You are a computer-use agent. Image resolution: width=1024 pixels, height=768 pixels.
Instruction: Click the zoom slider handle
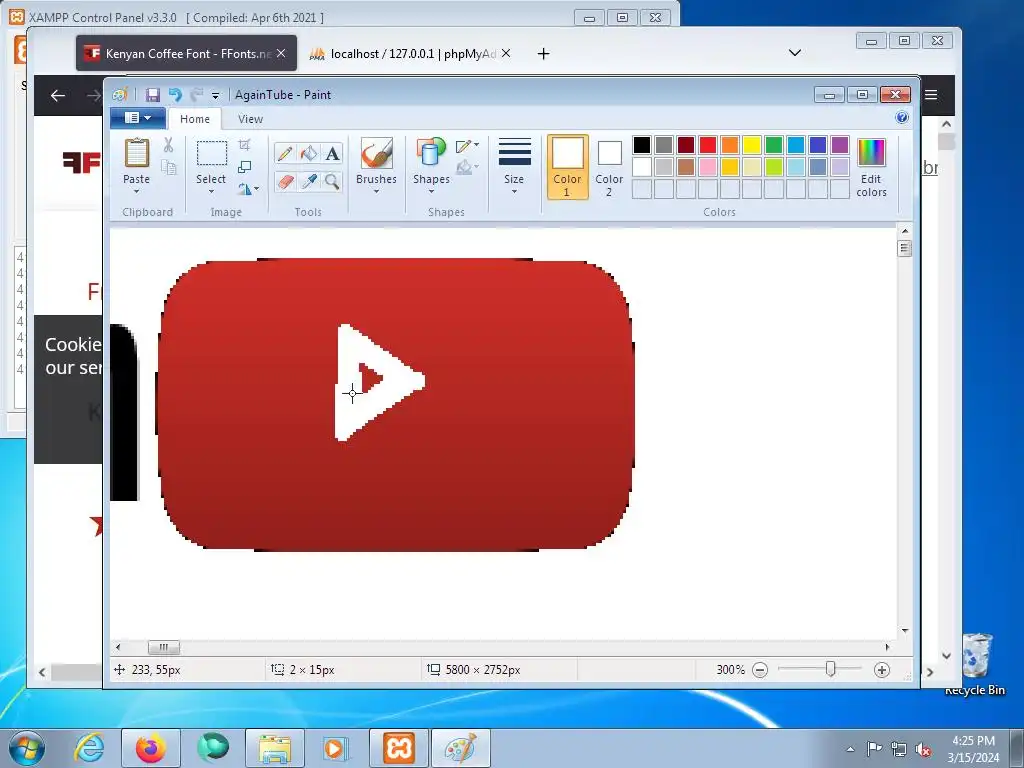coord(831,669)
